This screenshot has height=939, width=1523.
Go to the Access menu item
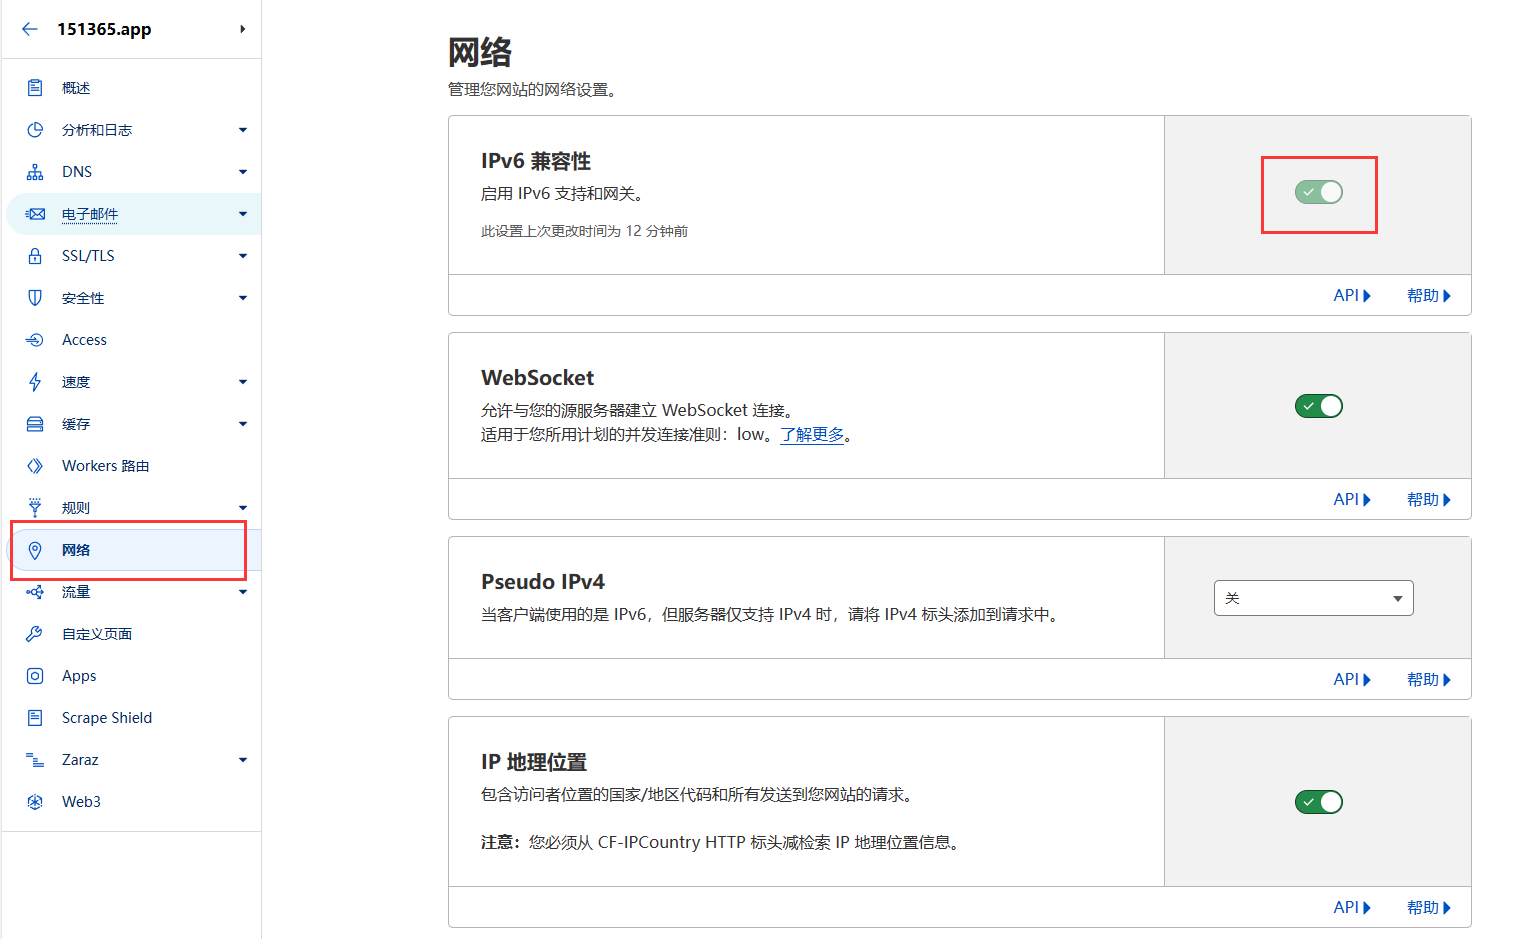[84, 340]
